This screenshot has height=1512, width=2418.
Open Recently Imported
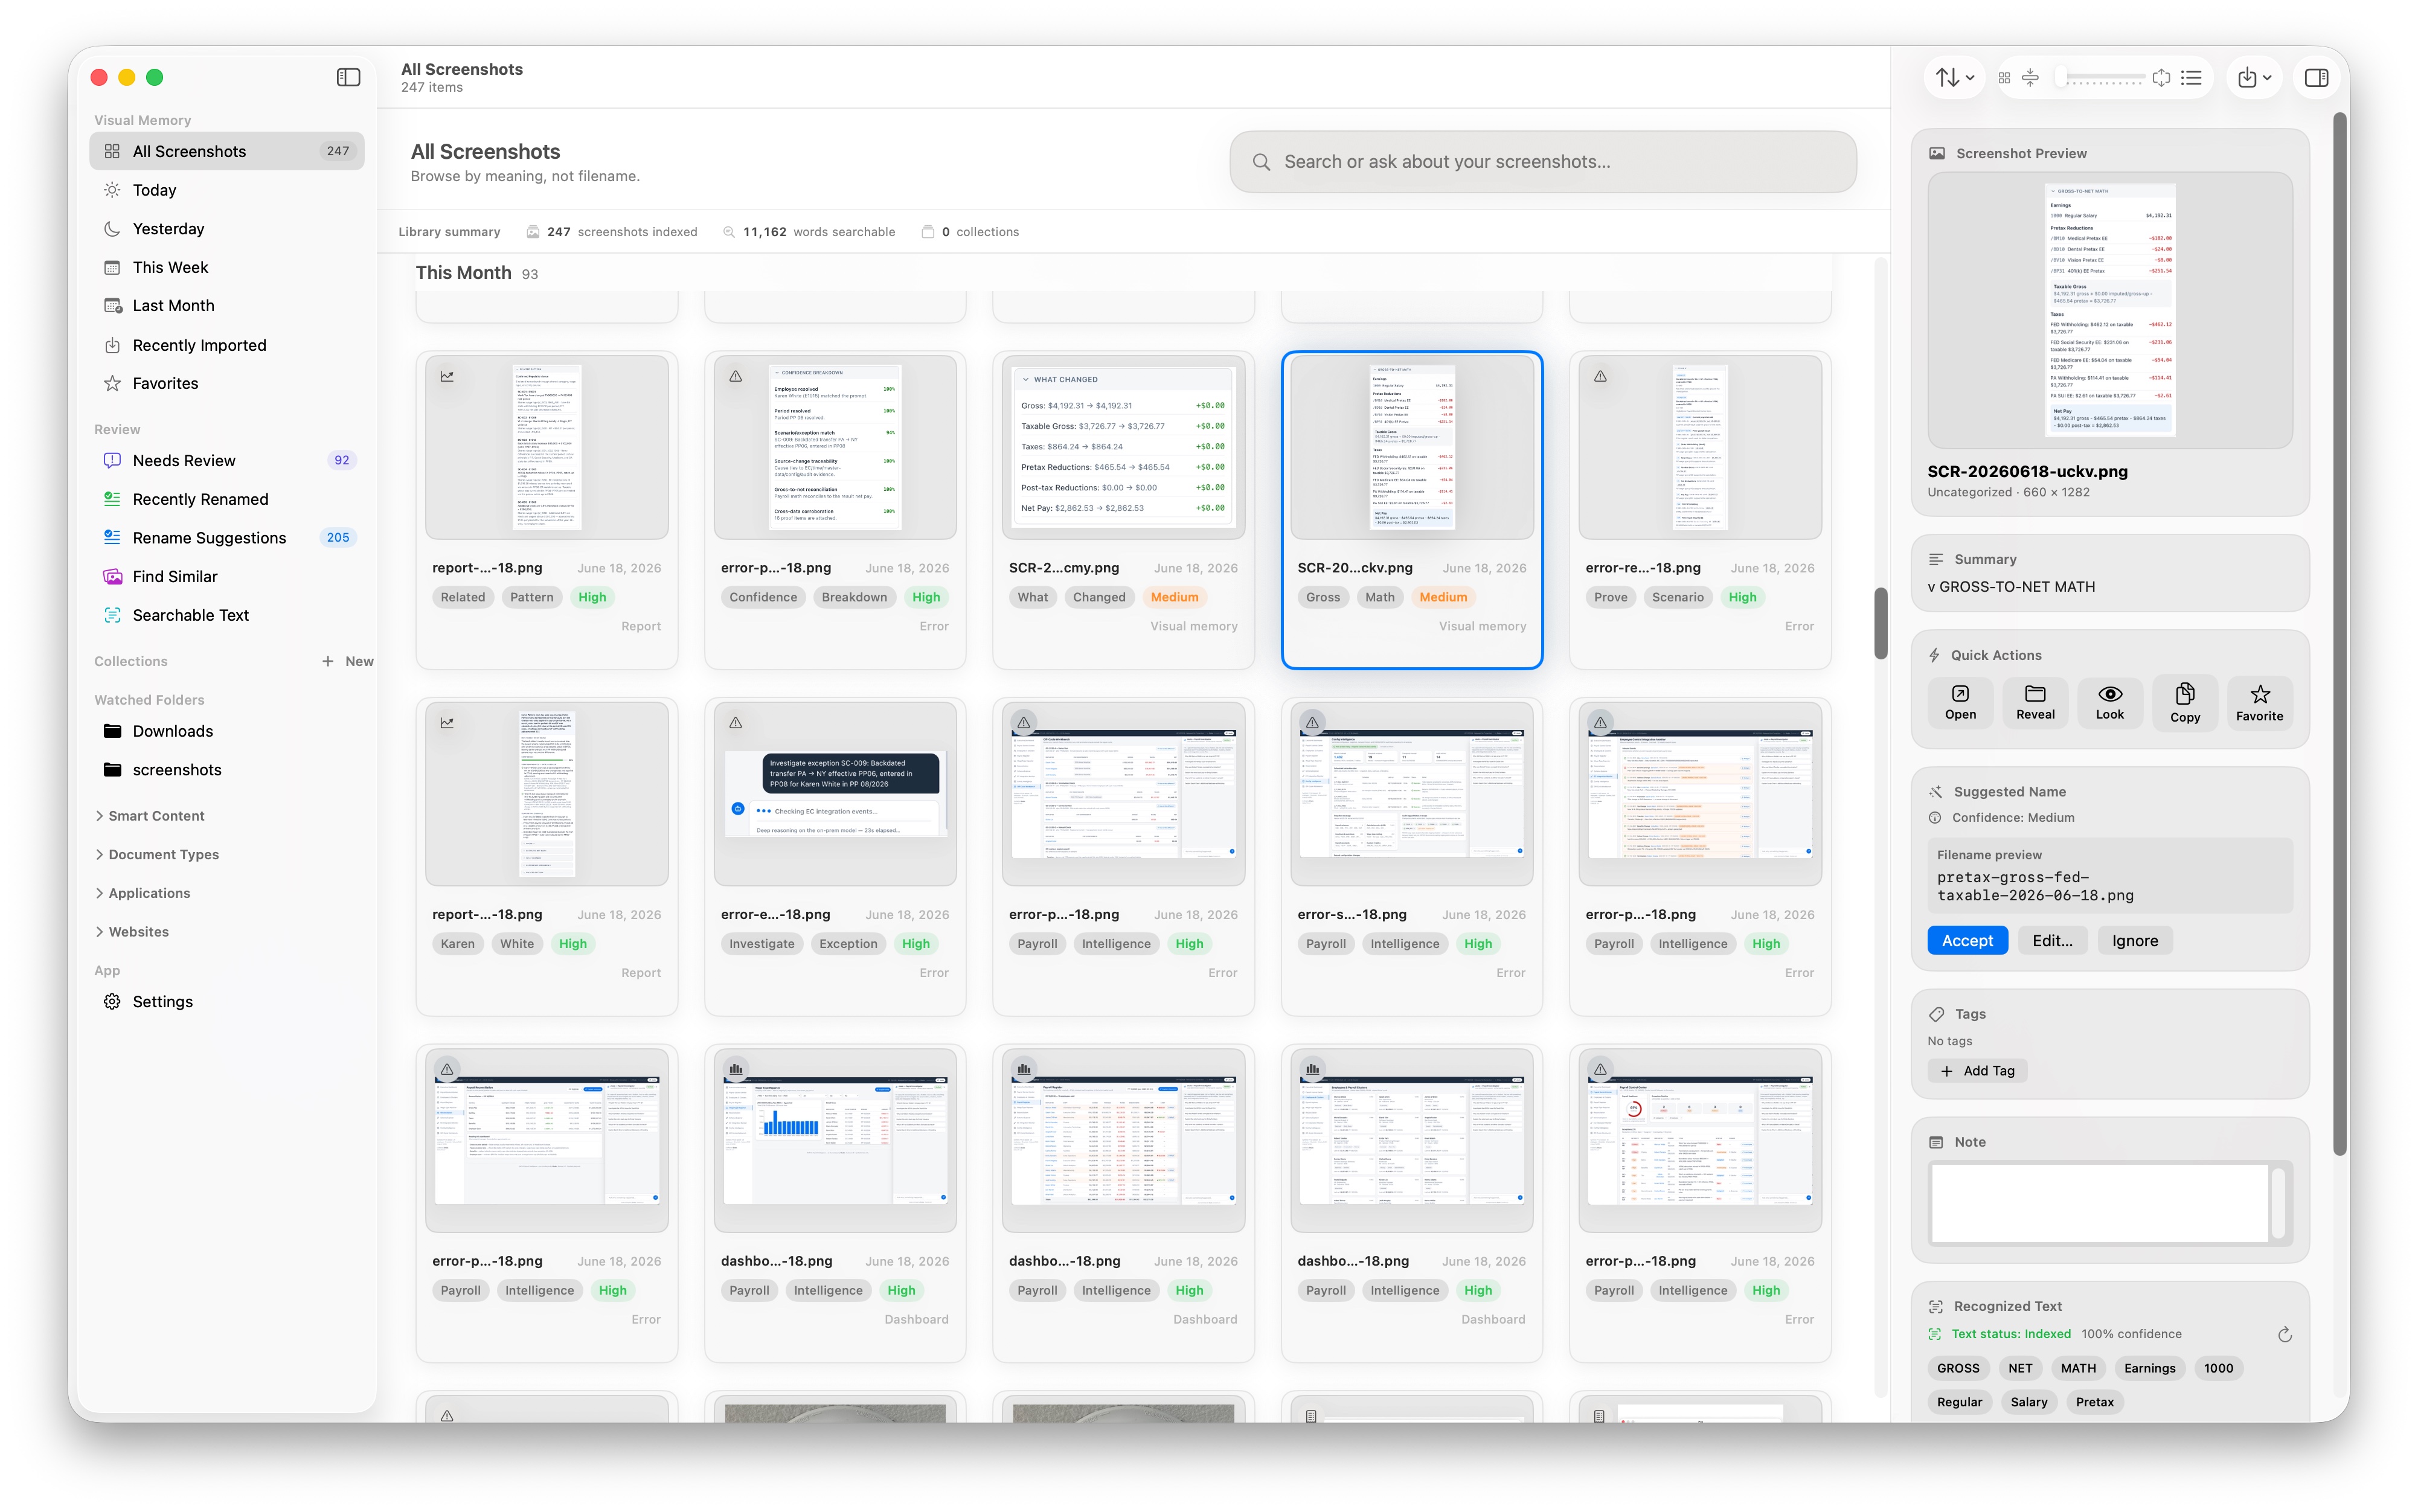227,345
